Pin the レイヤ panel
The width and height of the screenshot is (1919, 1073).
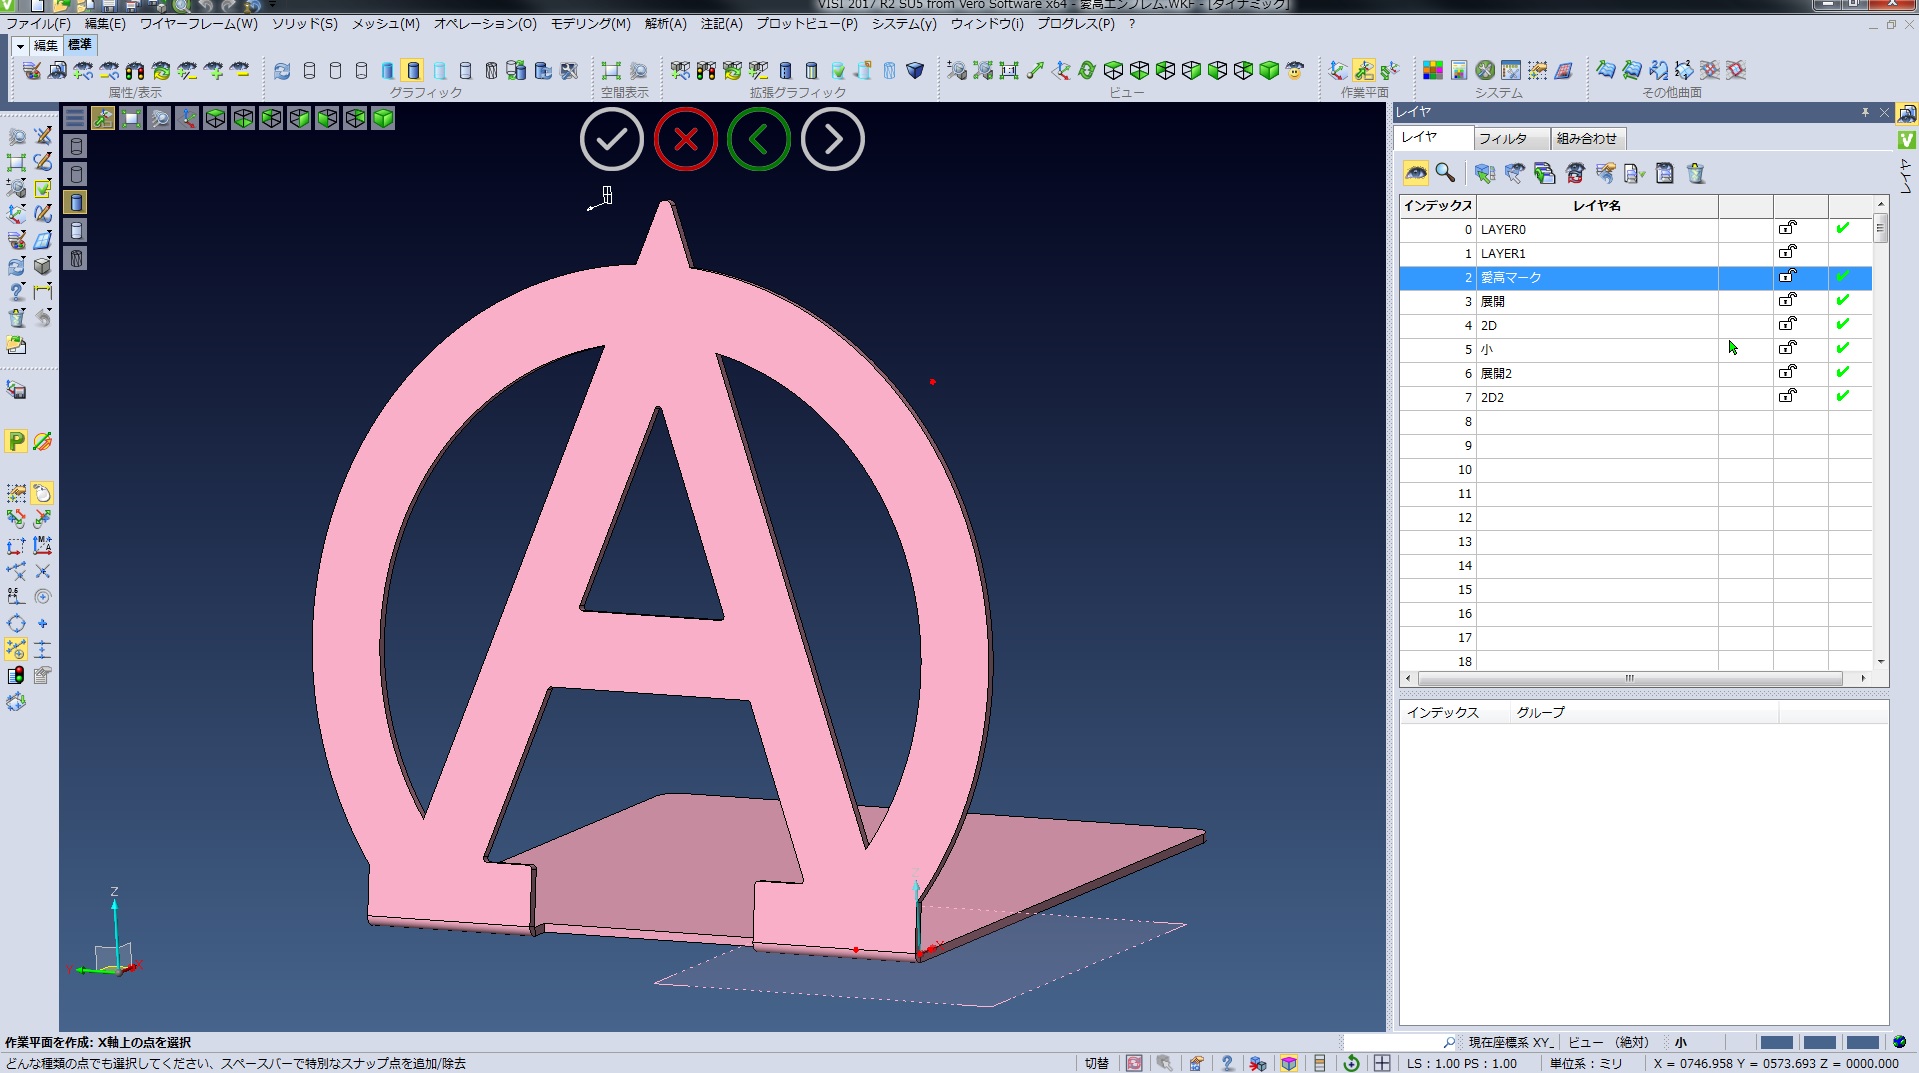[x=1865, y=112]
